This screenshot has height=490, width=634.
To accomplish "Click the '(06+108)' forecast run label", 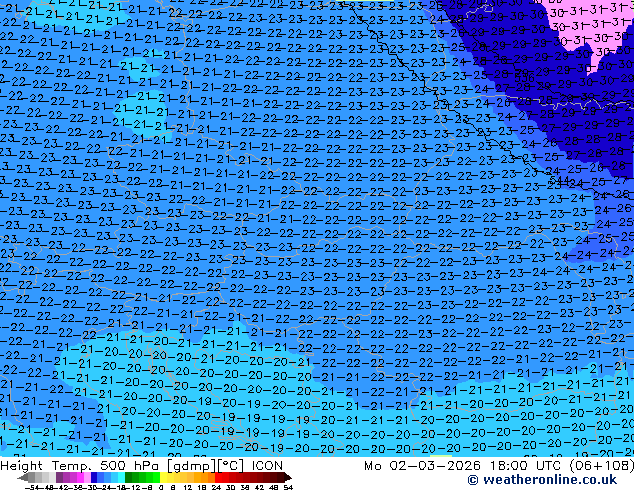I will click(602, 466).
